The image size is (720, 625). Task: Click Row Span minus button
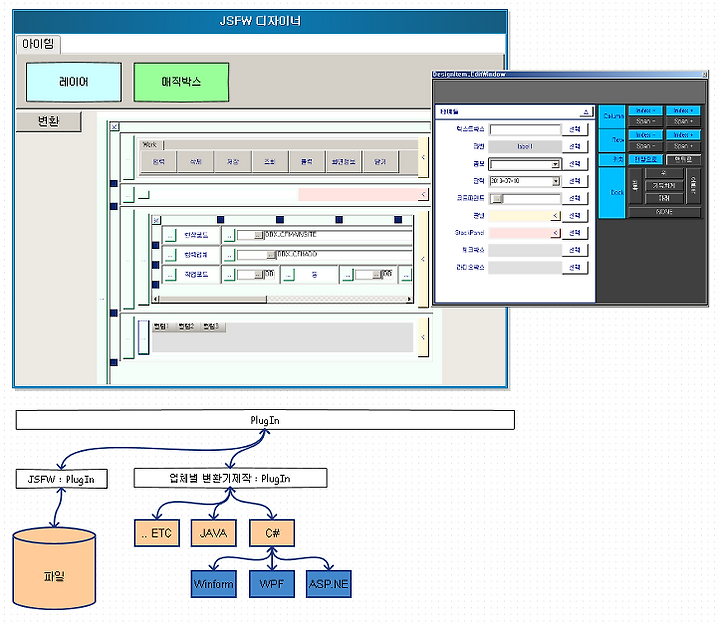(645, 146)
